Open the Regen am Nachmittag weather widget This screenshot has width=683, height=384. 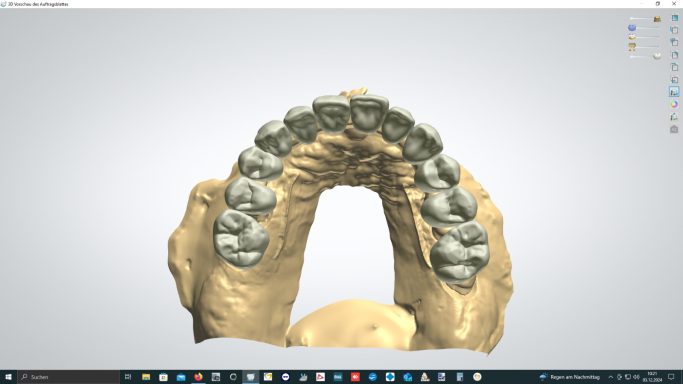(x=570, y=377)
